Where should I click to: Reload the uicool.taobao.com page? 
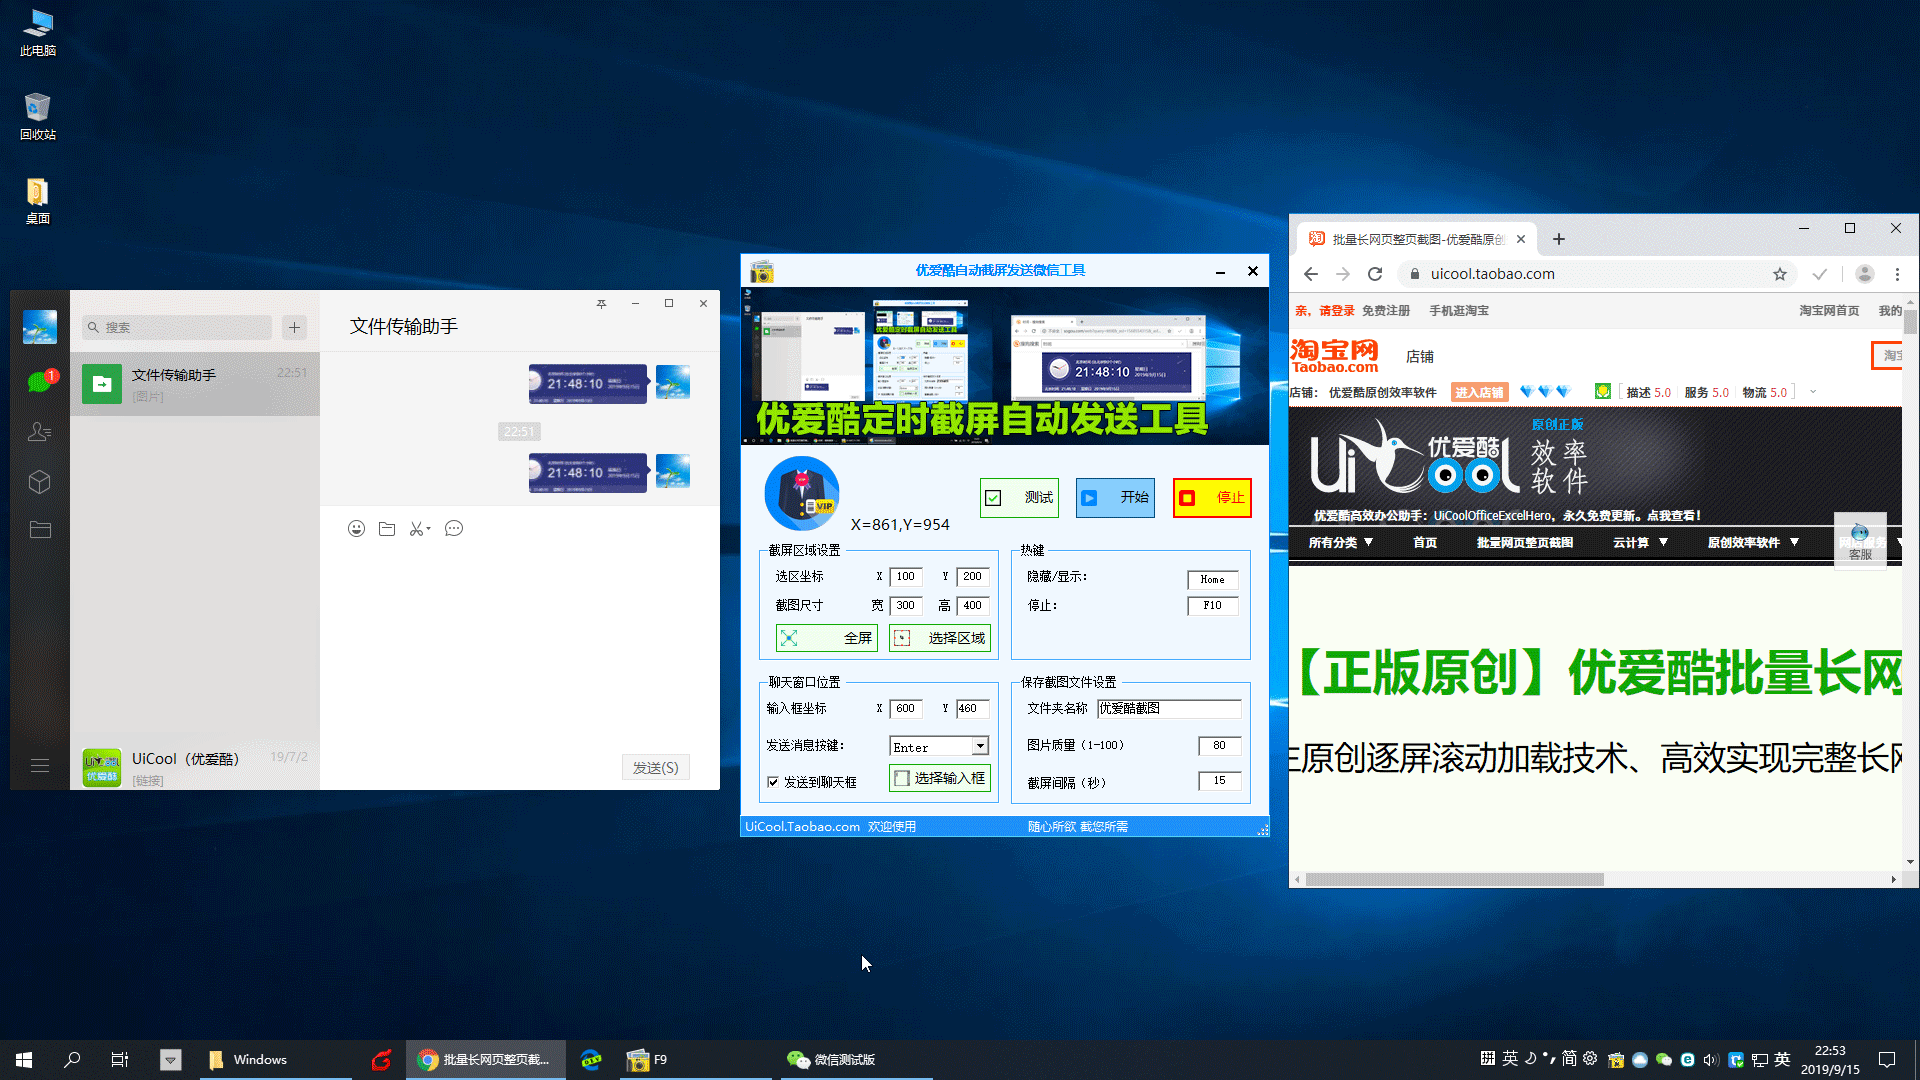(1375, 274)
